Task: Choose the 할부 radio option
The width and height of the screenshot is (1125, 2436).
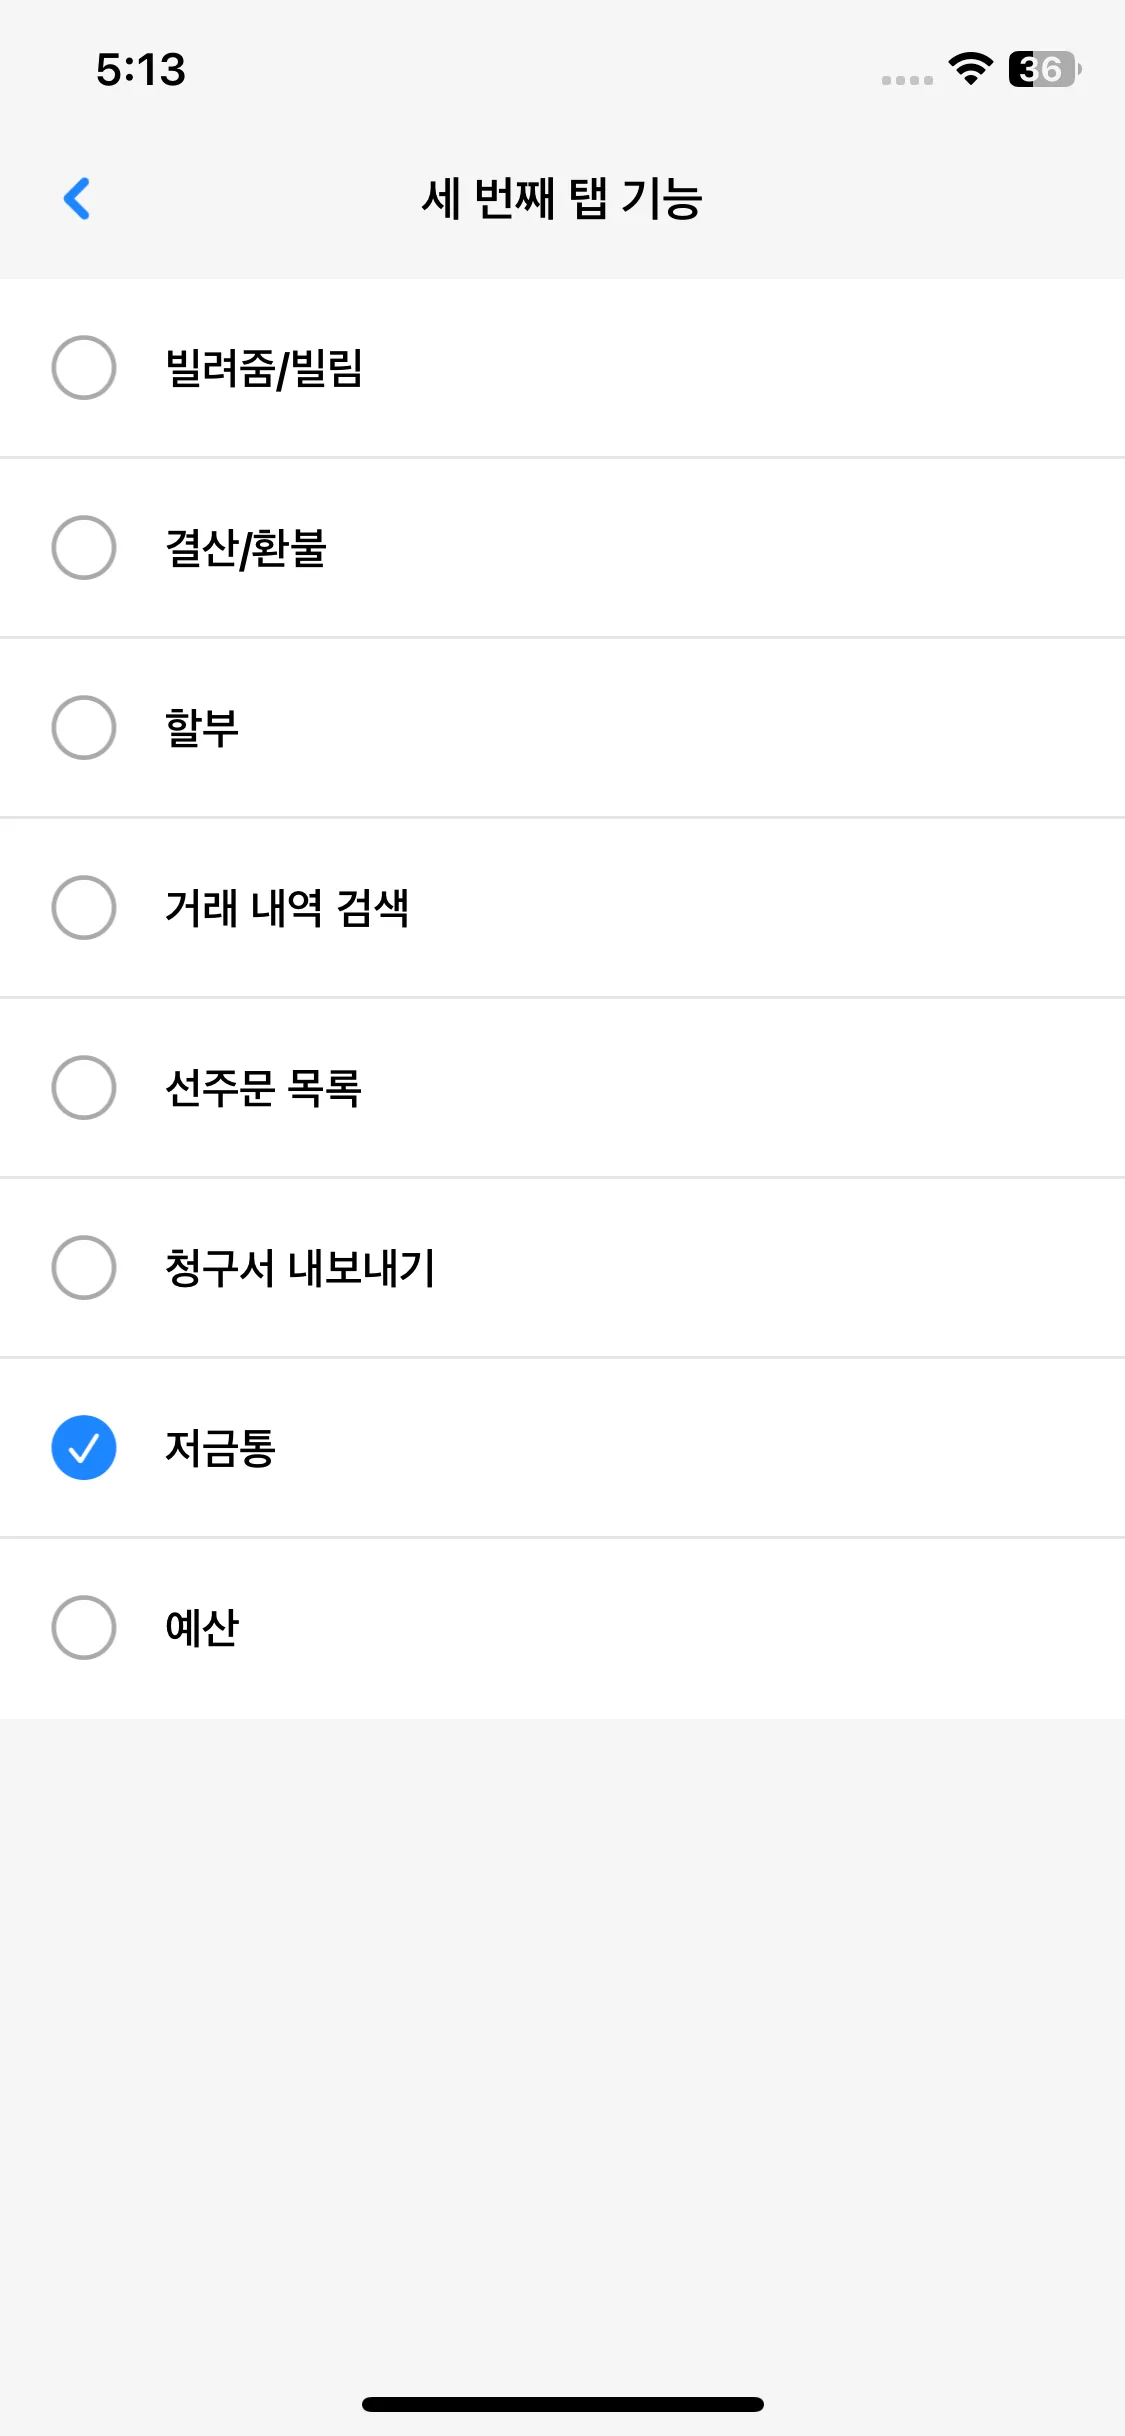Action: [x=84, y=727]
